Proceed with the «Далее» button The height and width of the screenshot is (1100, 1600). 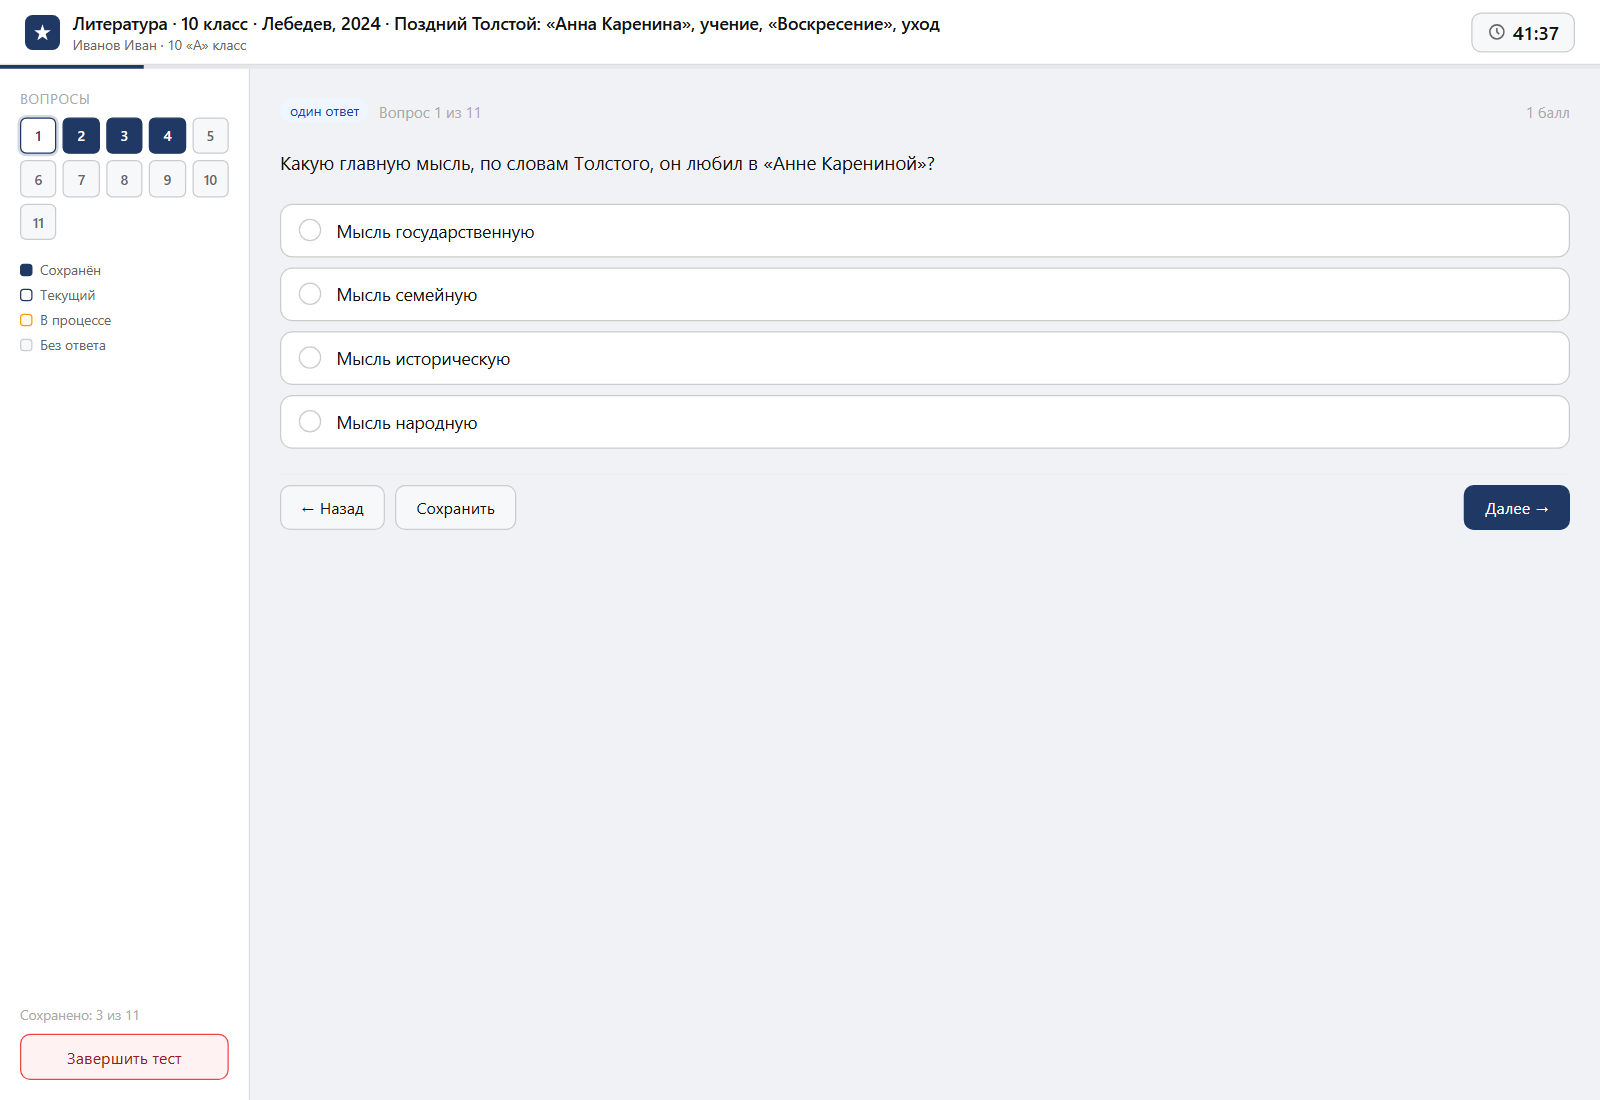(x=1516, y=508)
